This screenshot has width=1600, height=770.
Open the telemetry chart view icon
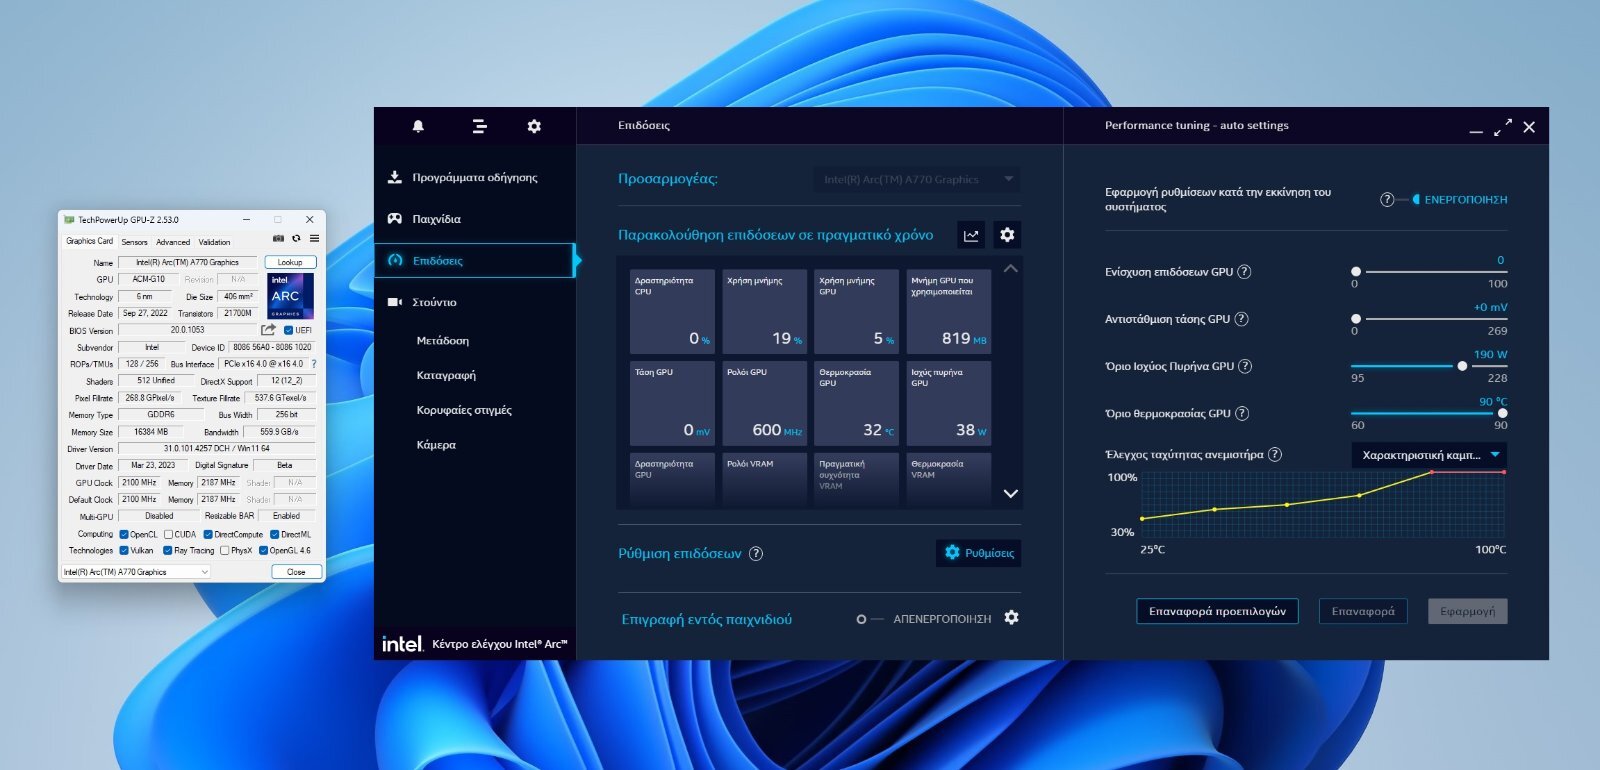pyautogui.click(x=971, y=235)
